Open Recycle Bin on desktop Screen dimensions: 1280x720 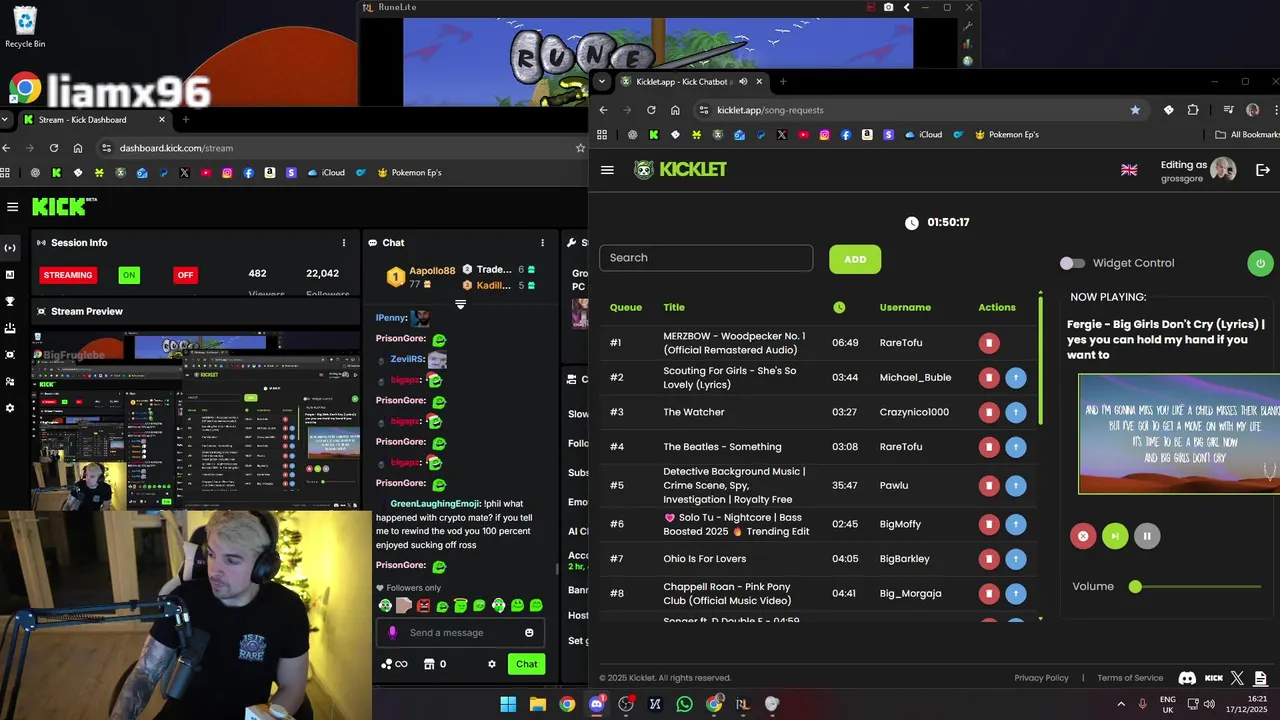(x=25, y=27)
